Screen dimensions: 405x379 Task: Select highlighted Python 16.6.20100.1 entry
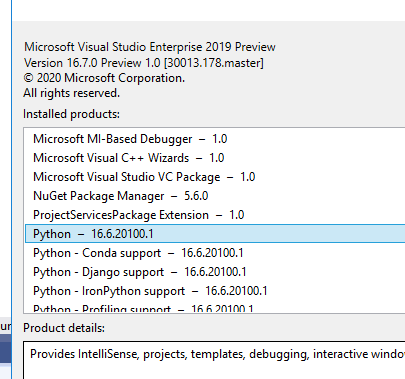pos(215,234)
